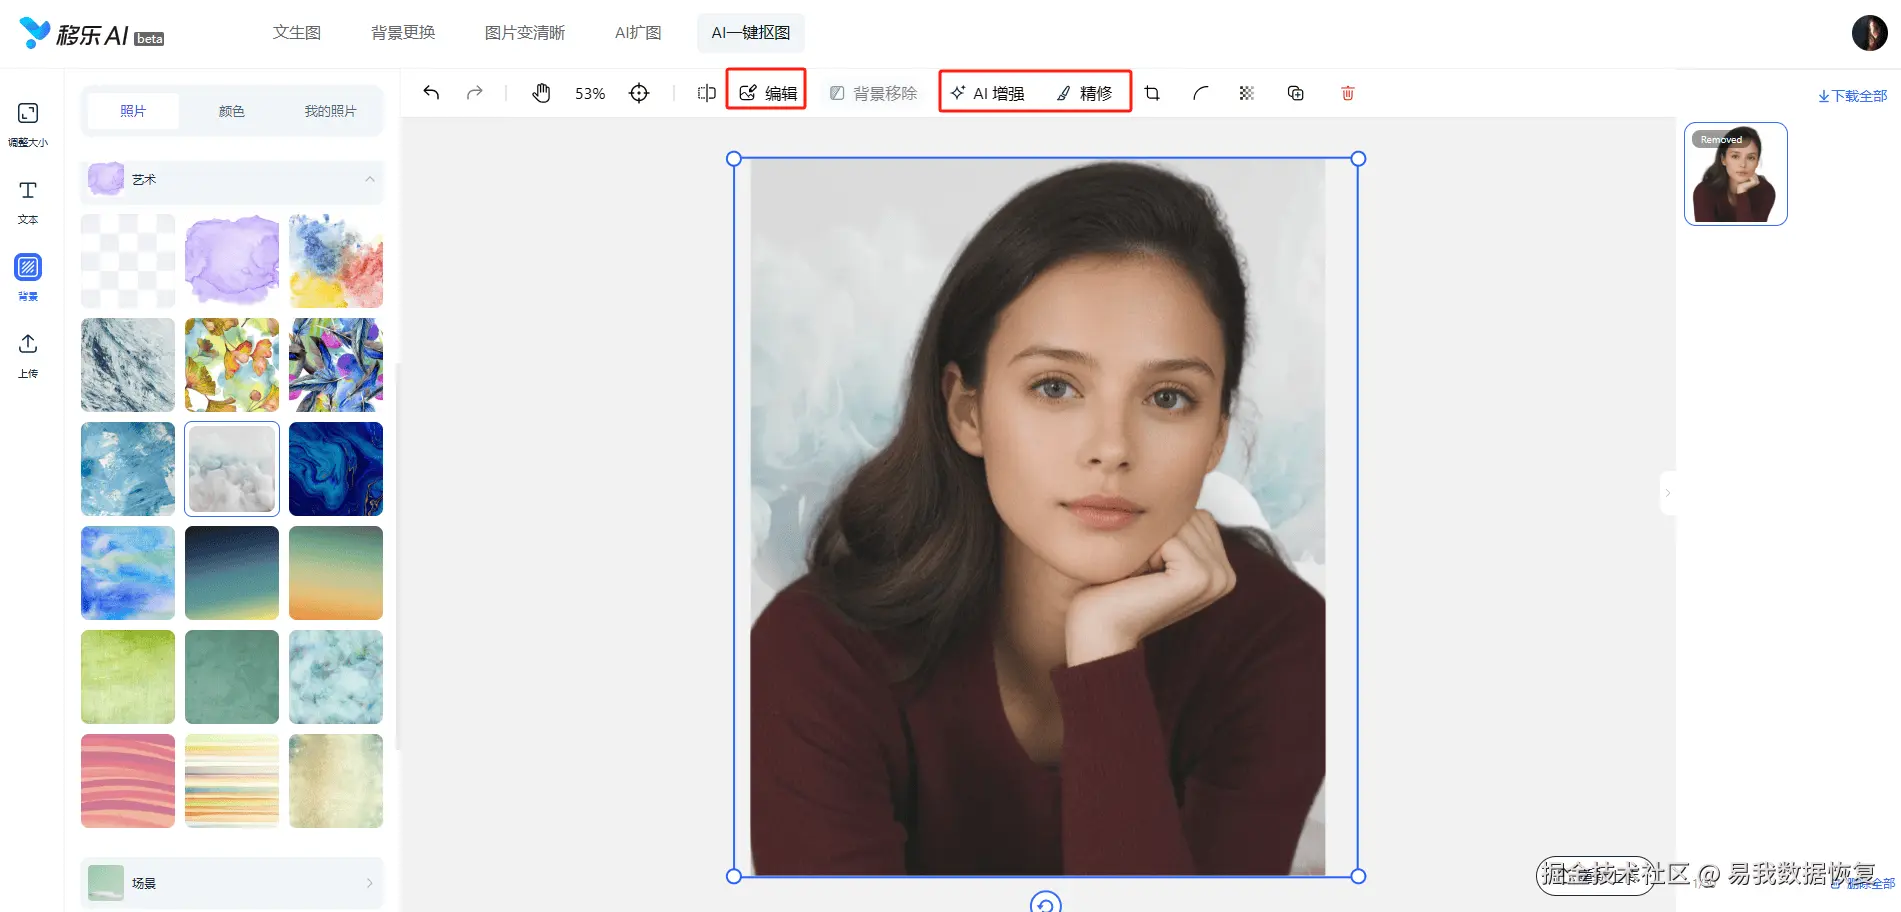Collapse the 艺术 category section
This screenshot has height=912, width=1901.
coord(231,180)
